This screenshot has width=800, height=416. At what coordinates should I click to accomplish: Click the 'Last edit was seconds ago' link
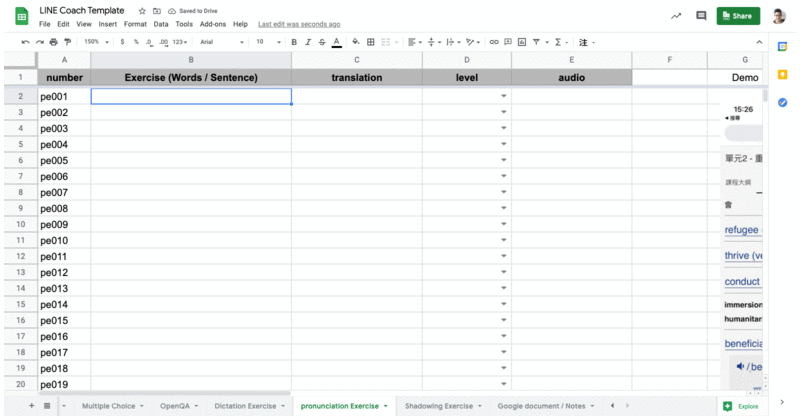pos(299,24)
